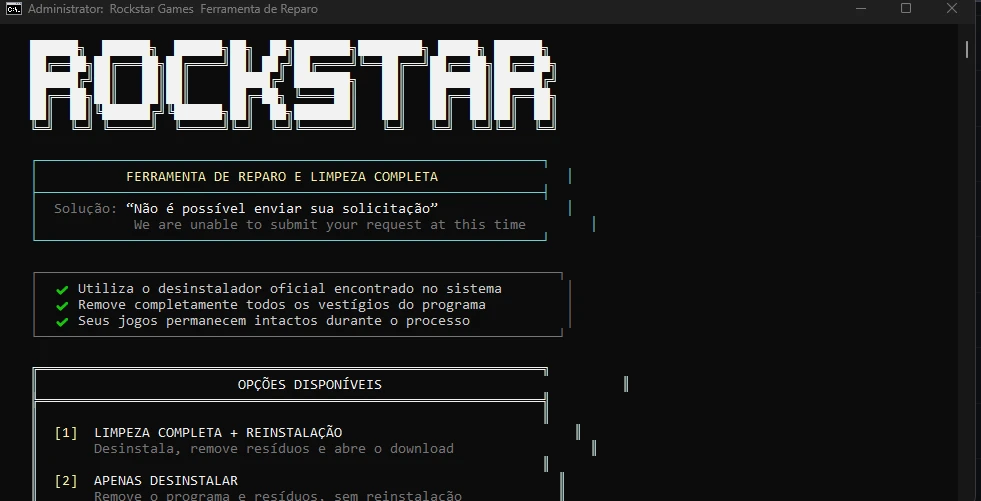This screenshot has width=981, height=501.
Task: Click 'OPÇÕES DISPONÍVEIS' header
Action: click(x=310, y=385)
